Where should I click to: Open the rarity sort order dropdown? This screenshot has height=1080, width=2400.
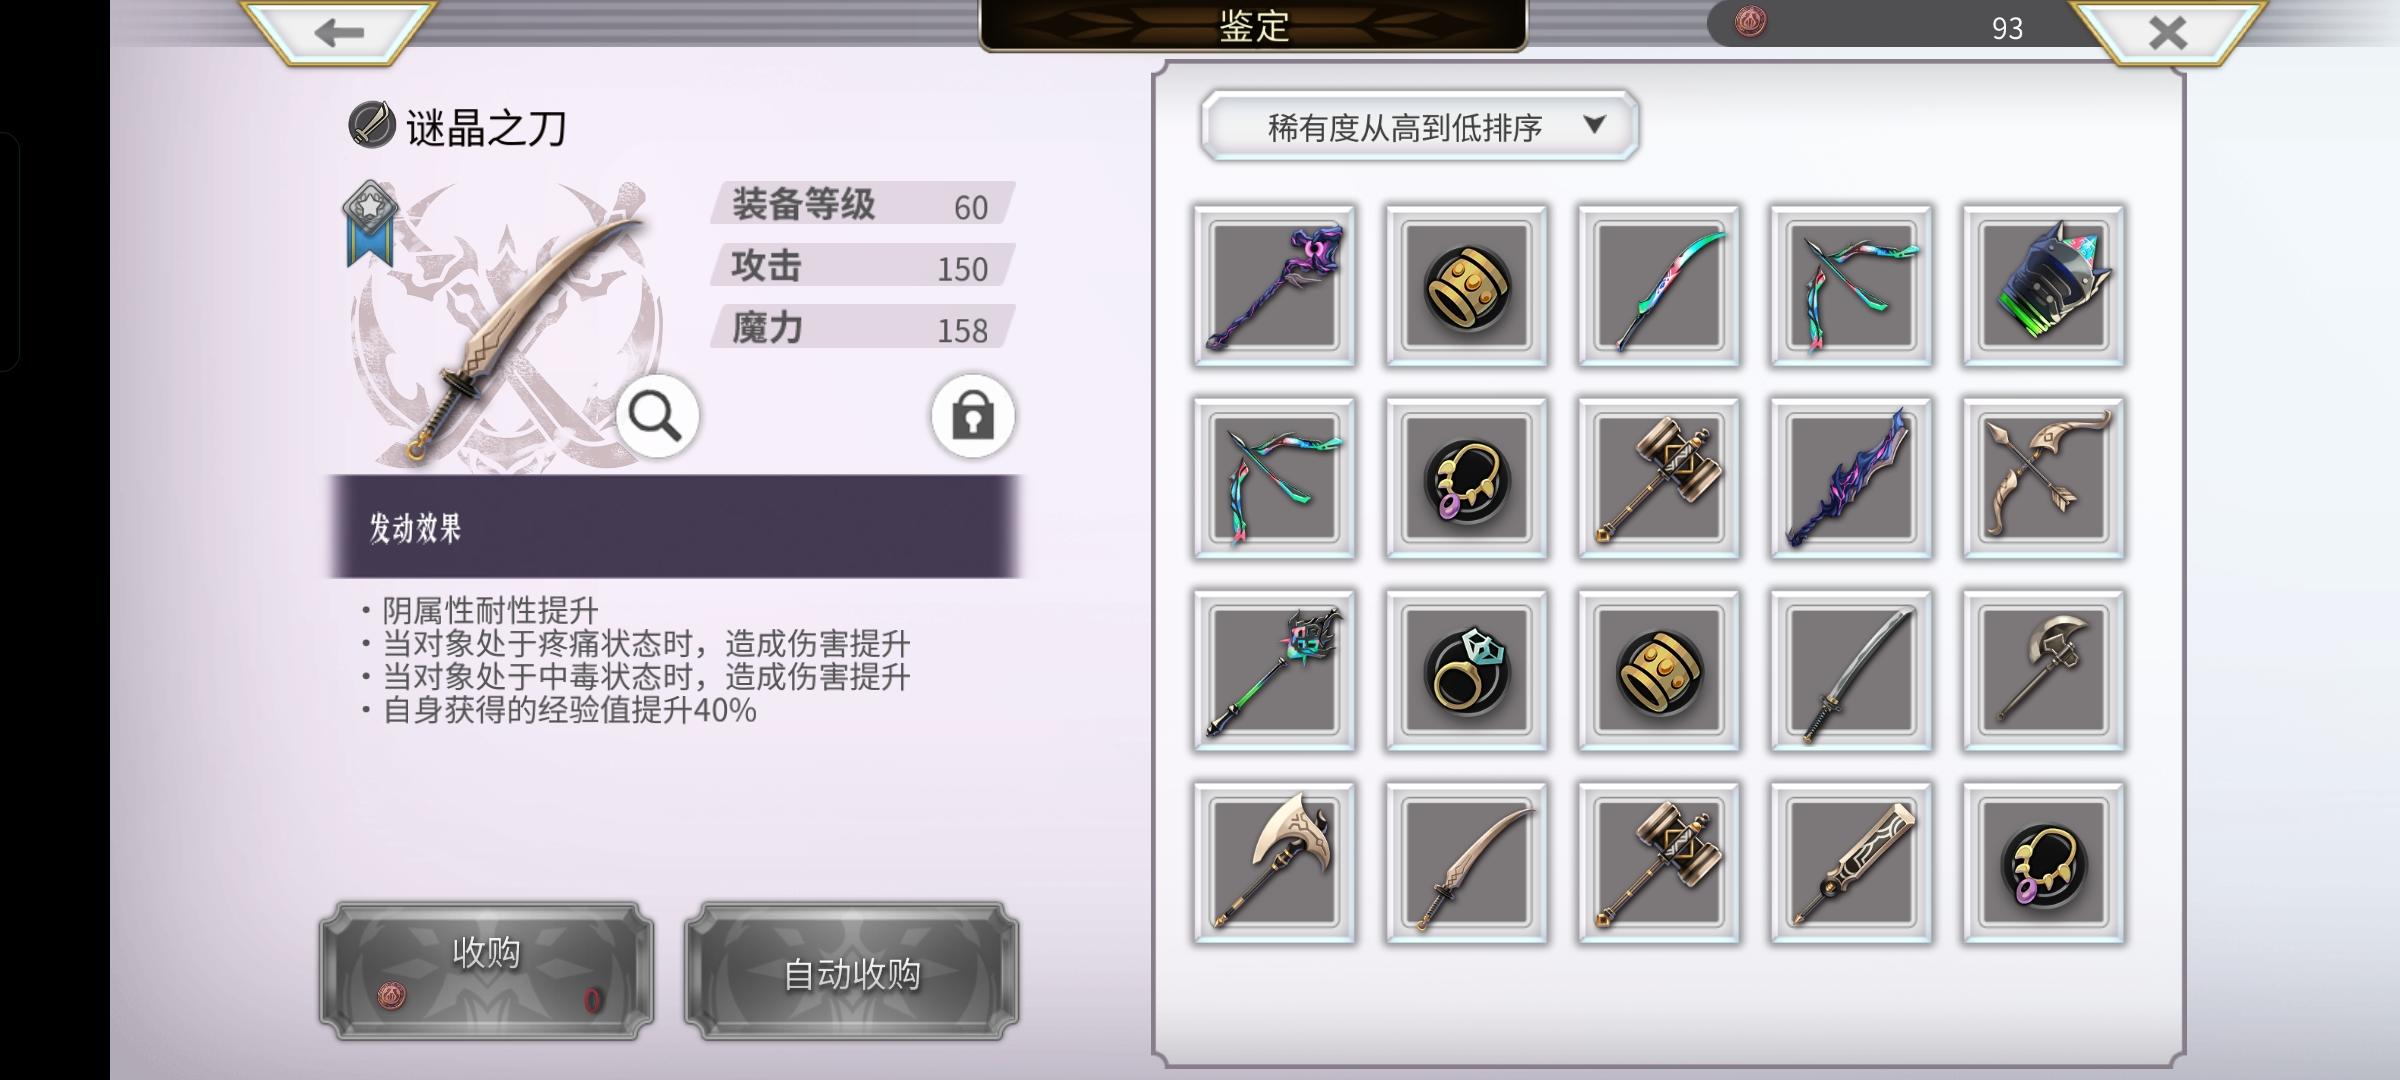(x=1419, y=126)
